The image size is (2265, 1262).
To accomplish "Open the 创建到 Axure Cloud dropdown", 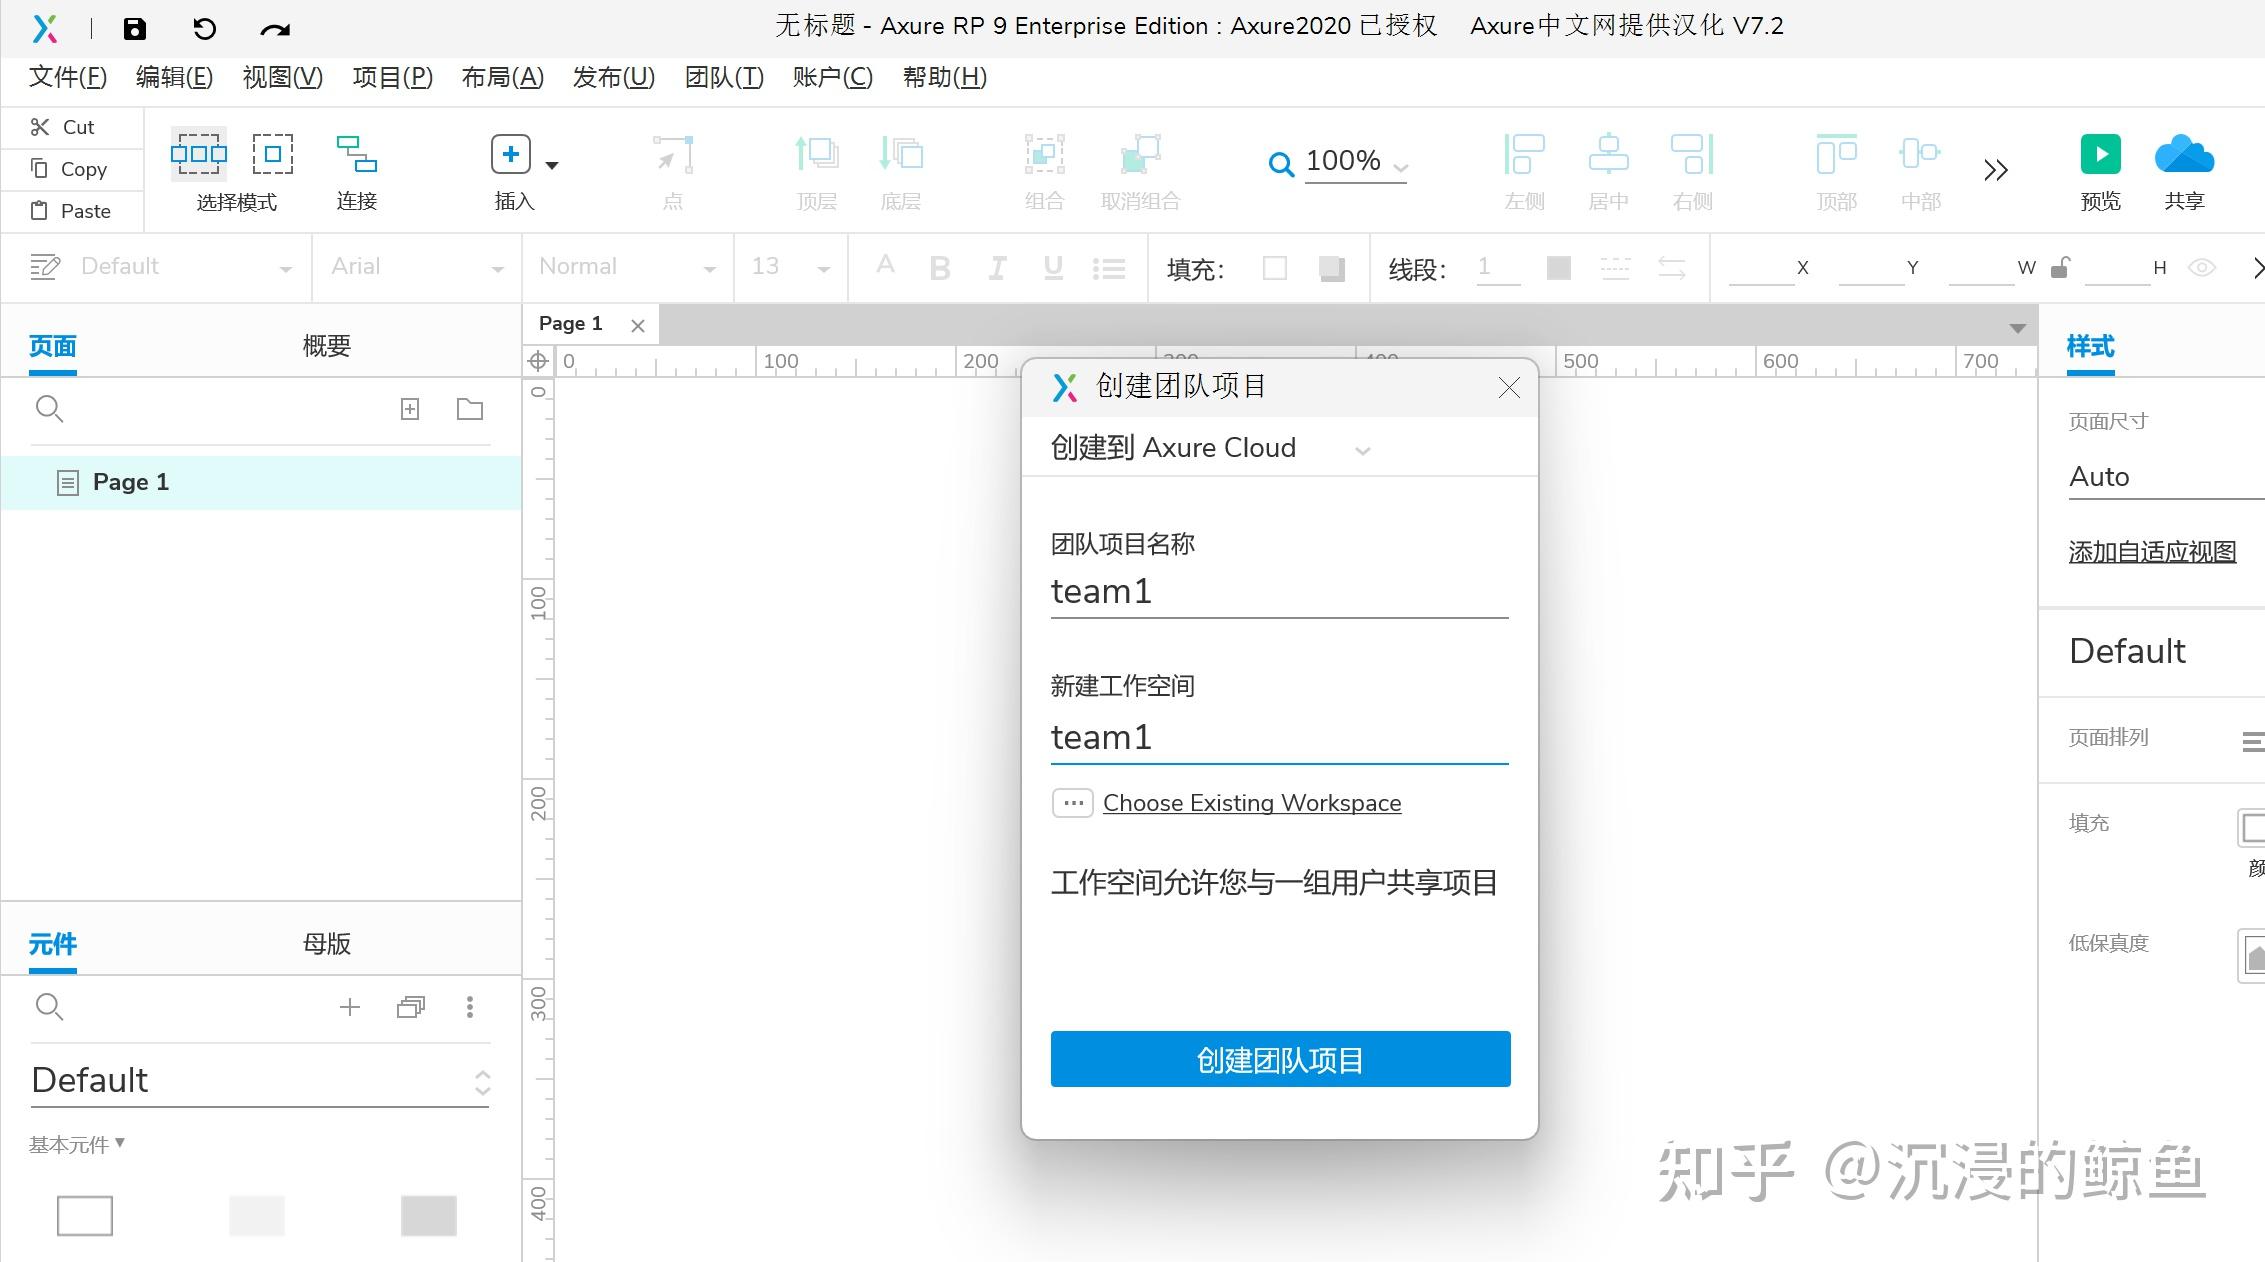I will tap(1363, 449).
